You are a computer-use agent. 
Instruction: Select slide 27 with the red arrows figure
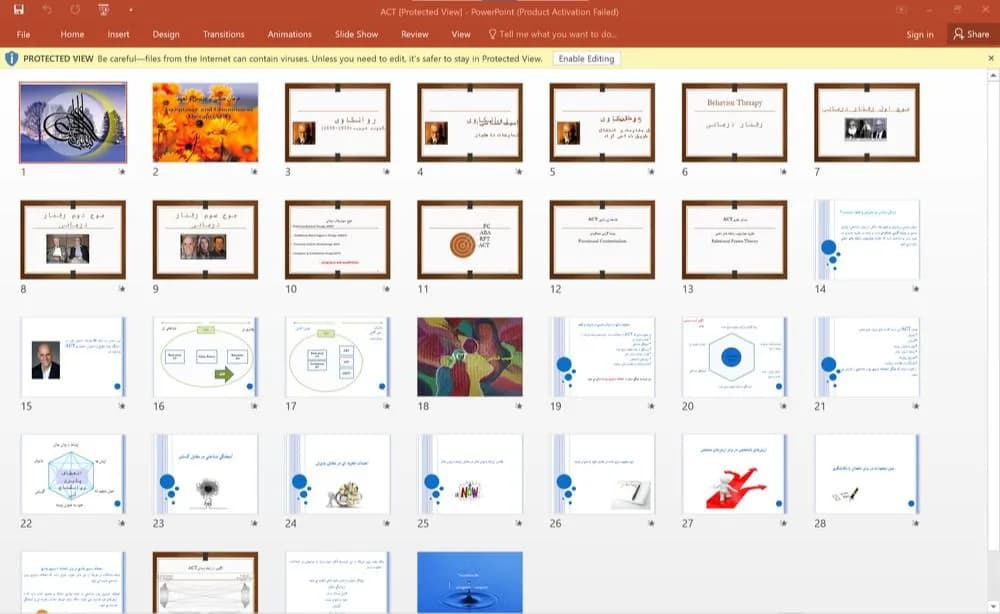click(735, 474)
